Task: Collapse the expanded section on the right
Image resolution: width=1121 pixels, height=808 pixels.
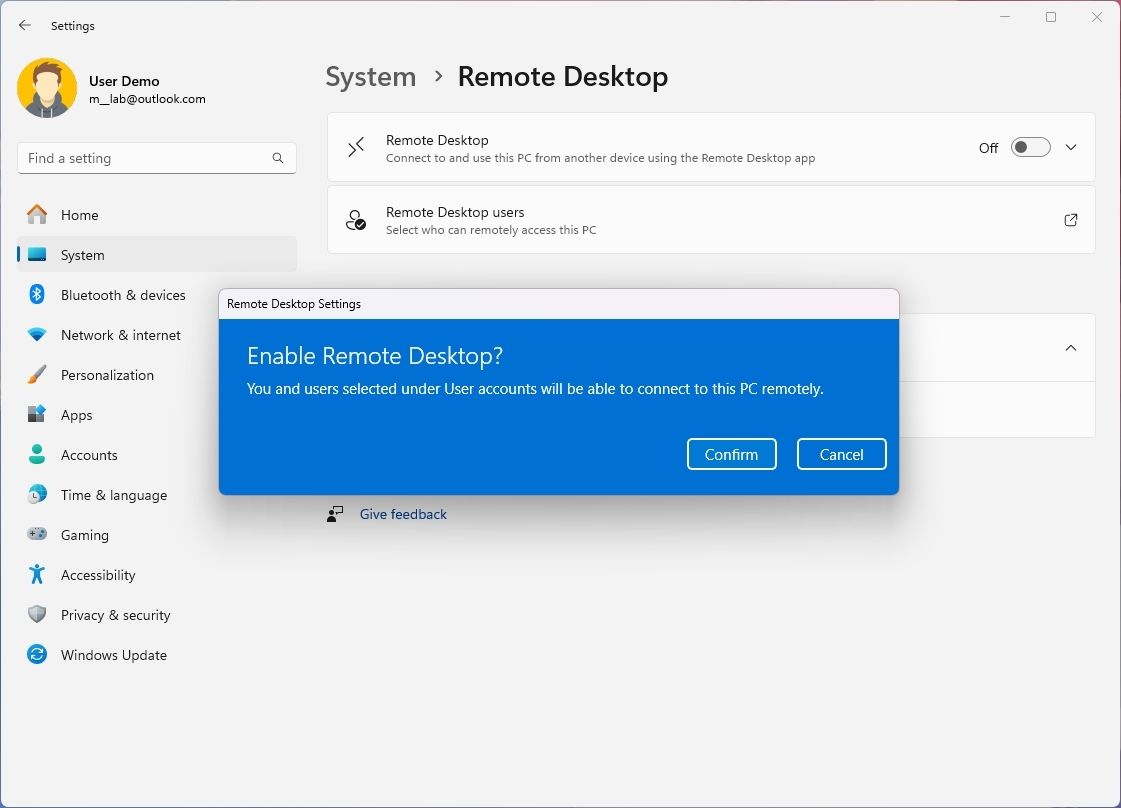Action: (x=1070, y=348)
